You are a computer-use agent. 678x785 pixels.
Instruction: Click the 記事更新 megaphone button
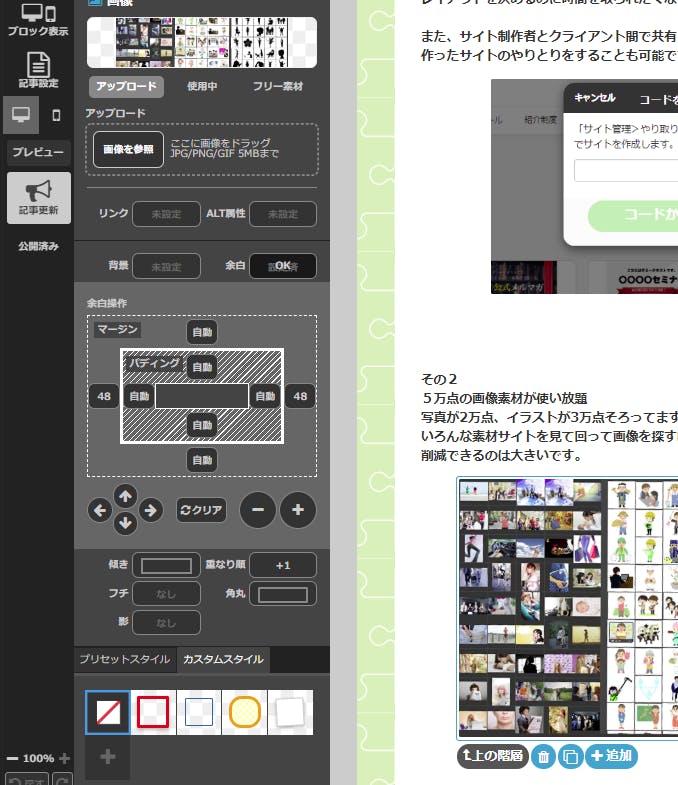point(39,198)
